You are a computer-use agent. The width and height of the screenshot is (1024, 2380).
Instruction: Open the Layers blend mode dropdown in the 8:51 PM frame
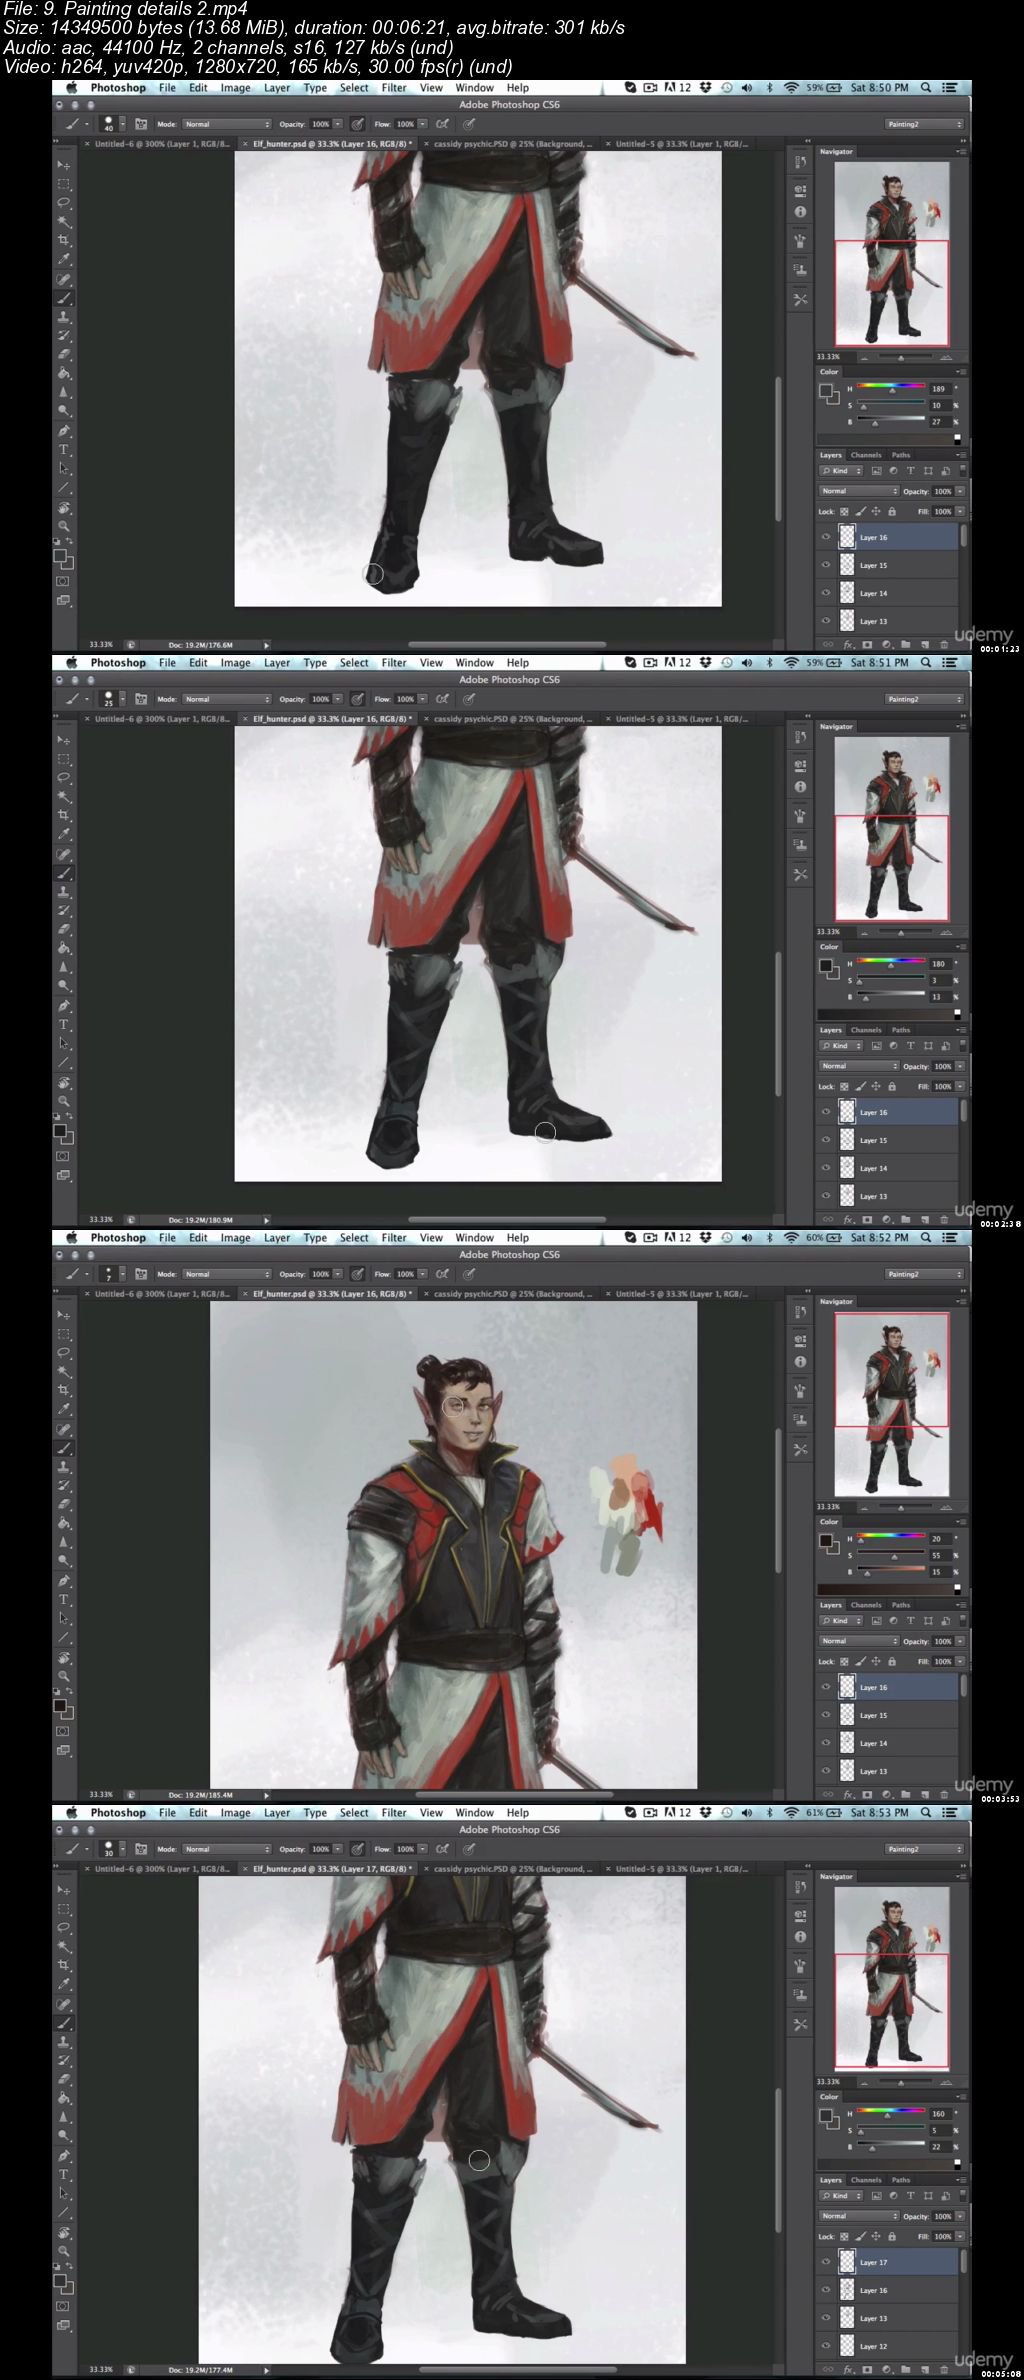[x=859, y=1066]
